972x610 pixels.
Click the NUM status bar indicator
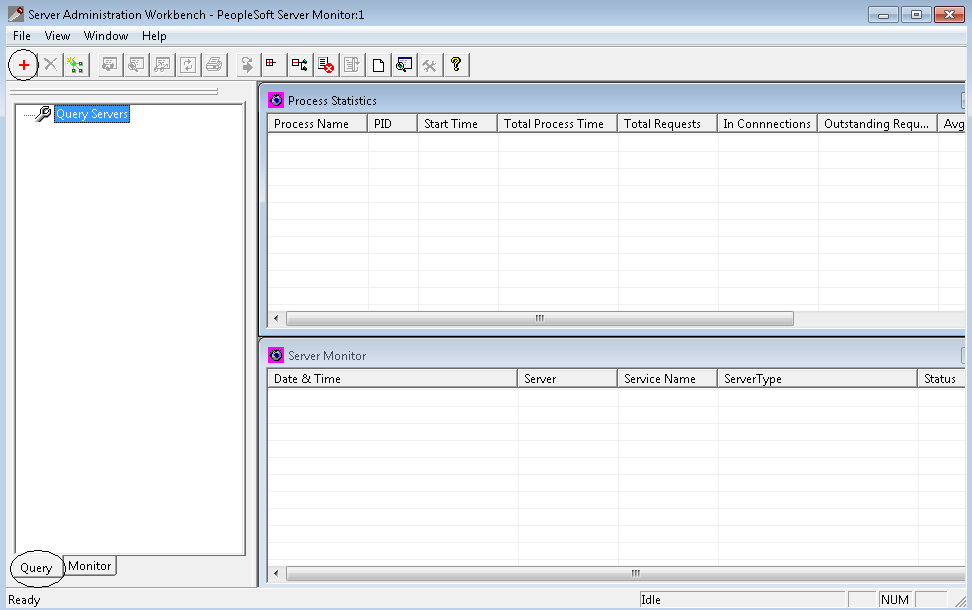895,600
